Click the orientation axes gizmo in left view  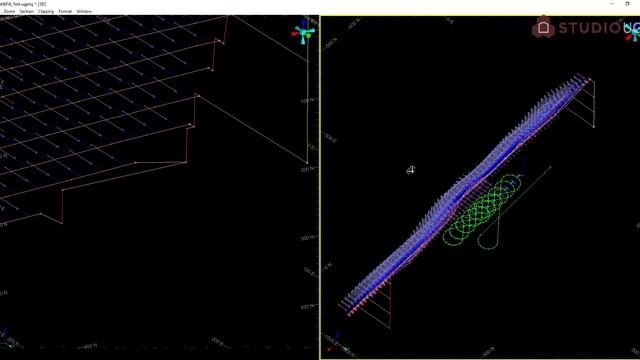coord(304,33)
